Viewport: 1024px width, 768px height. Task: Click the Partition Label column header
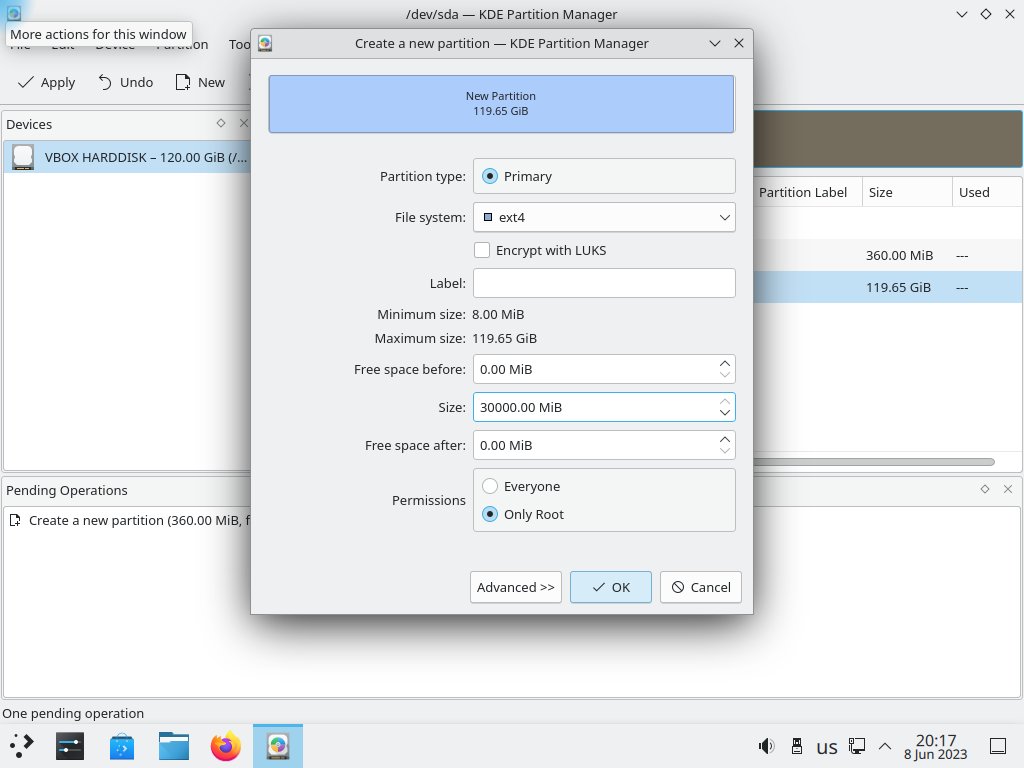coord(807,192)
